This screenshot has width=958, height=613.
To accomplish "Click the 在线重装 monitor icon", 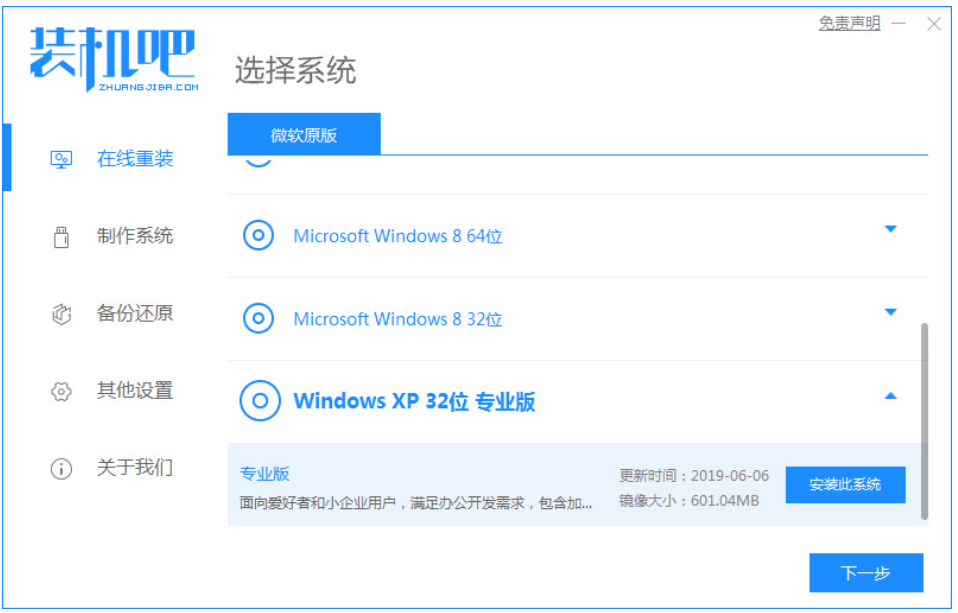I will [61, 160].
